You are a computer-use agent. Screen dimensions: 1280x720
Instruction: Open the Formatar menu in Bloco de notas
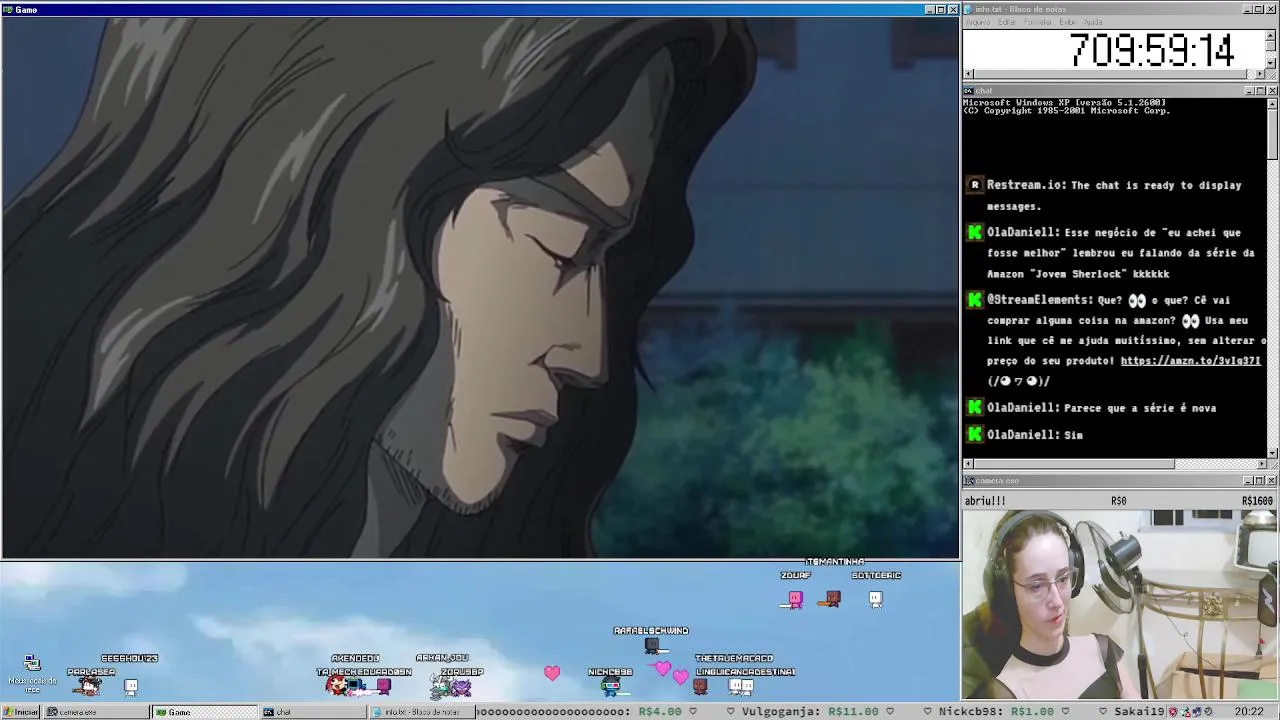pyautogui.click(x=1038, y=22)
